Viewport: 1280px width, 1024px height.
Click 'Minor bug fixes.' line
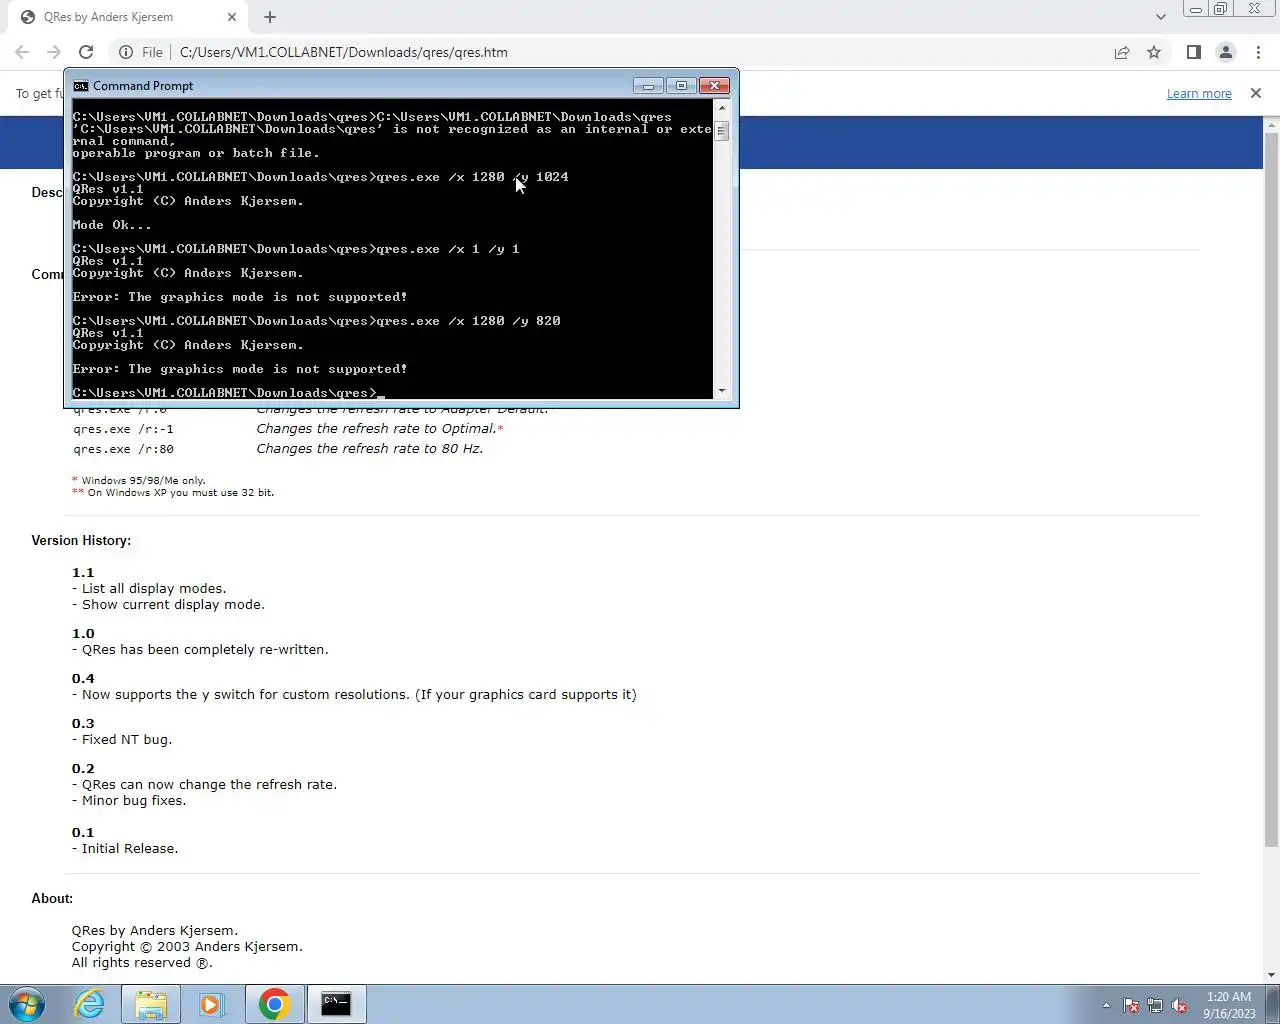[134, 801]
